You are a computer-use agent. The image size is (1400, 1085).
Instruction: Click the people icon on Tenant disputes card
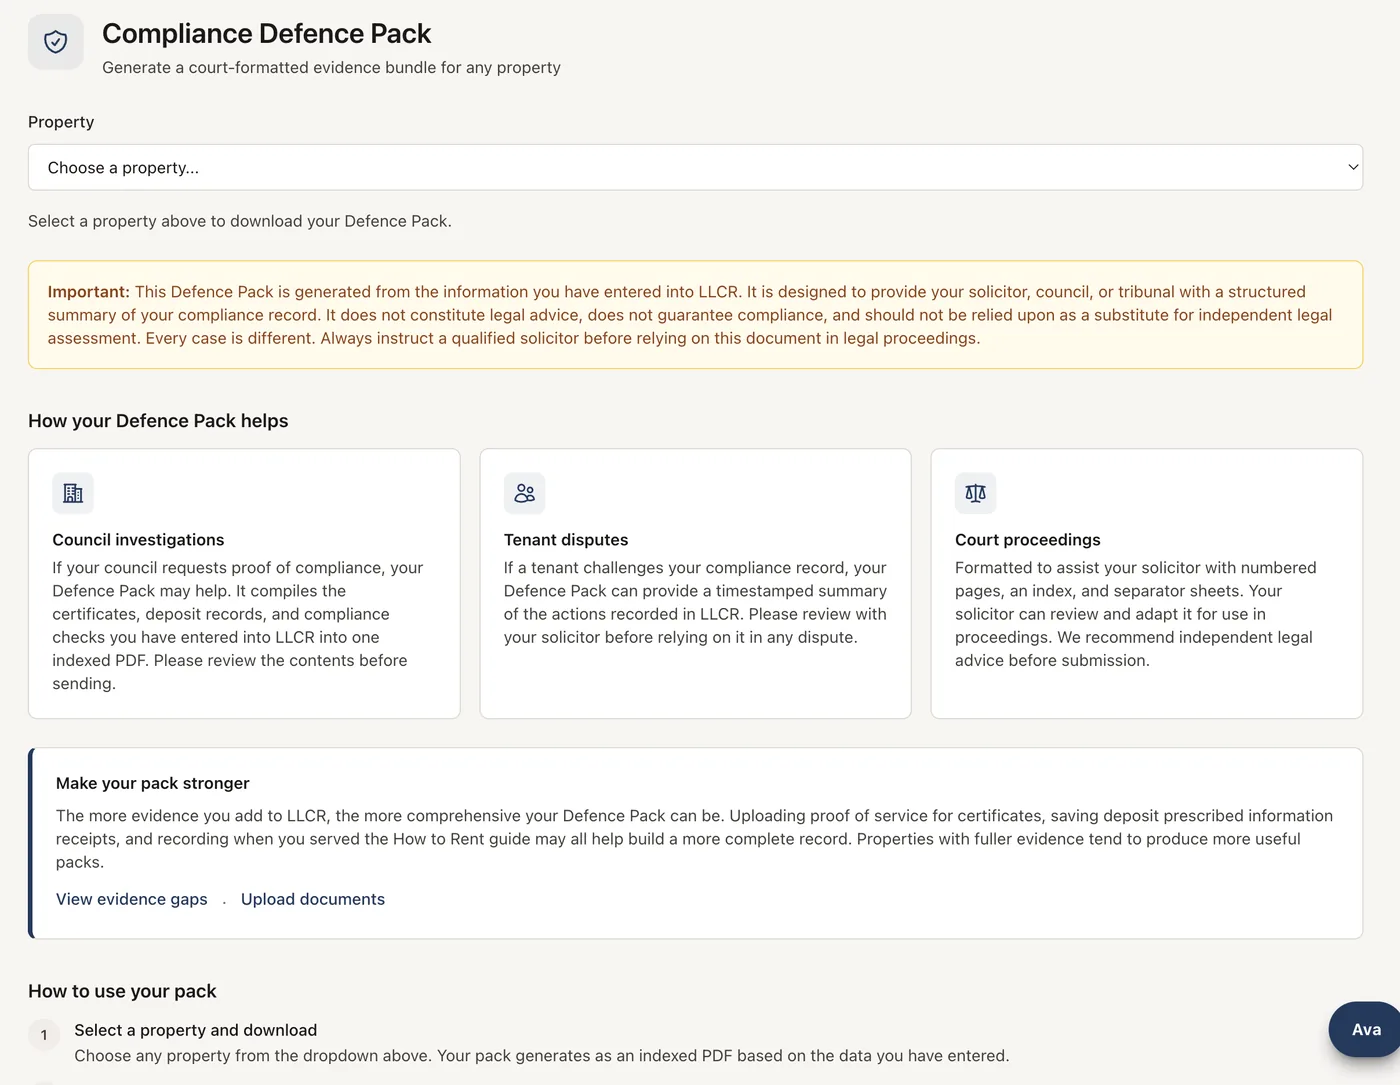point(525,493)
